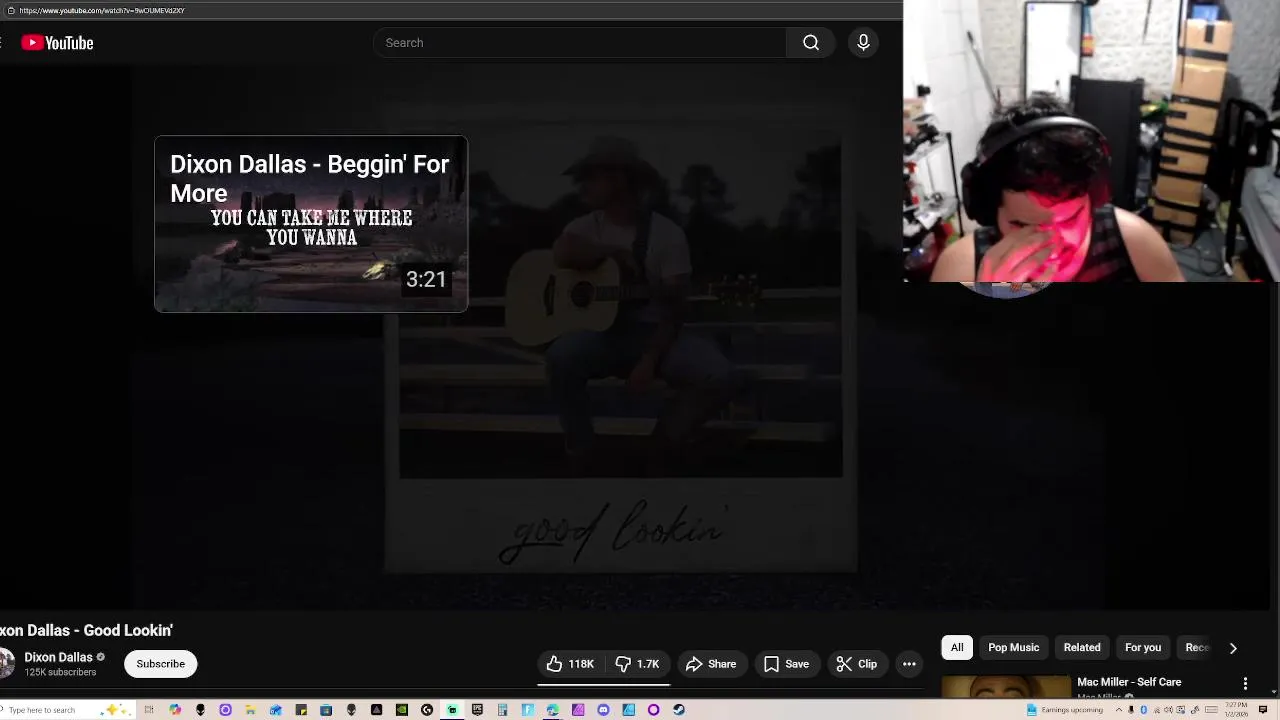Click Earnings upcoming taskbar widget

click(x=1064, y=710)
